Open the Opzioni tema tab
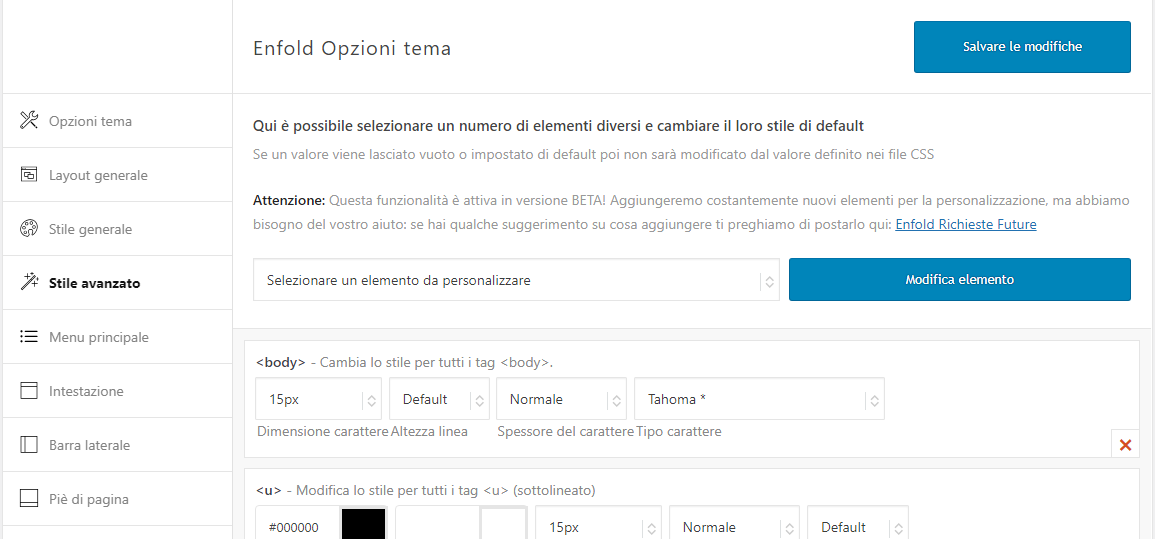The image size is (1155, 539). pos(118,121)
